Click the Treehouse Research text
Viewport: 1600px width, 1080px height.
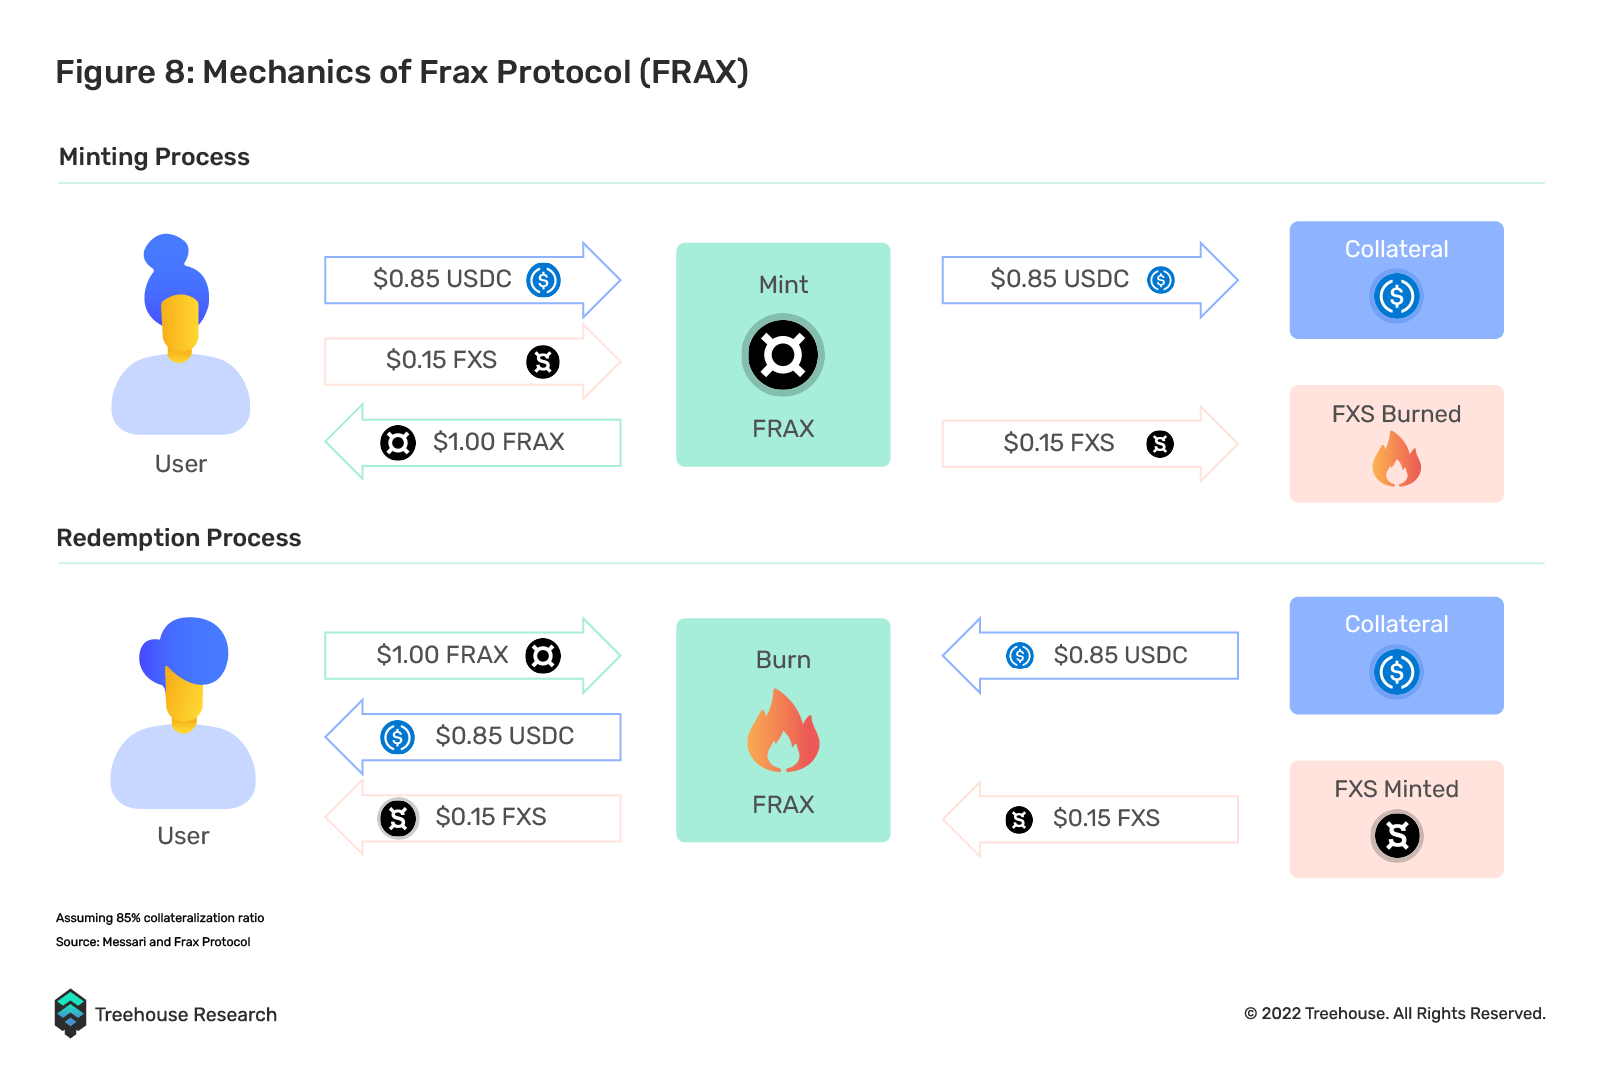click(186, 1014)
